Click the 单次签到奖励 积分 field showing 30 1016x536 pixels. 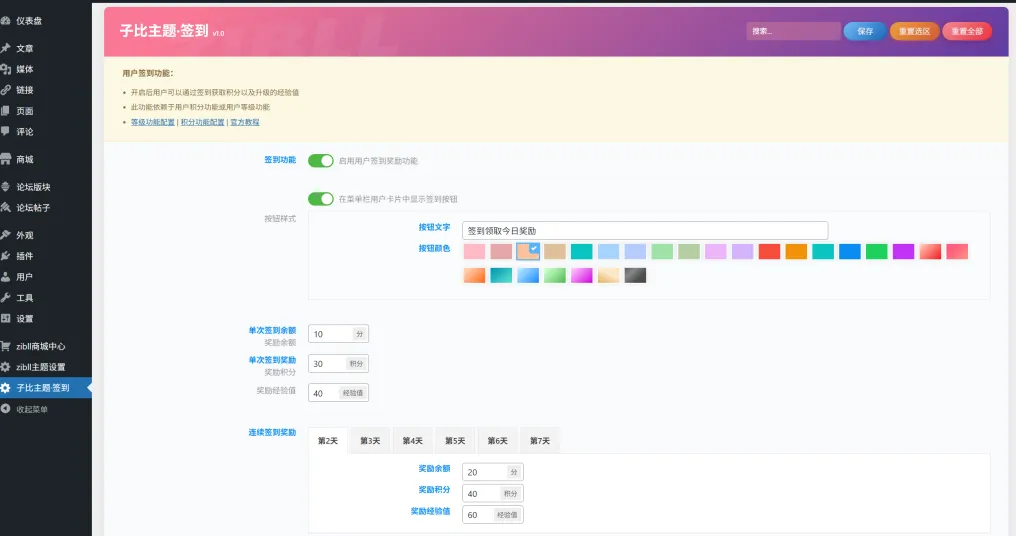pyautogui.click(x=338, y=364)
